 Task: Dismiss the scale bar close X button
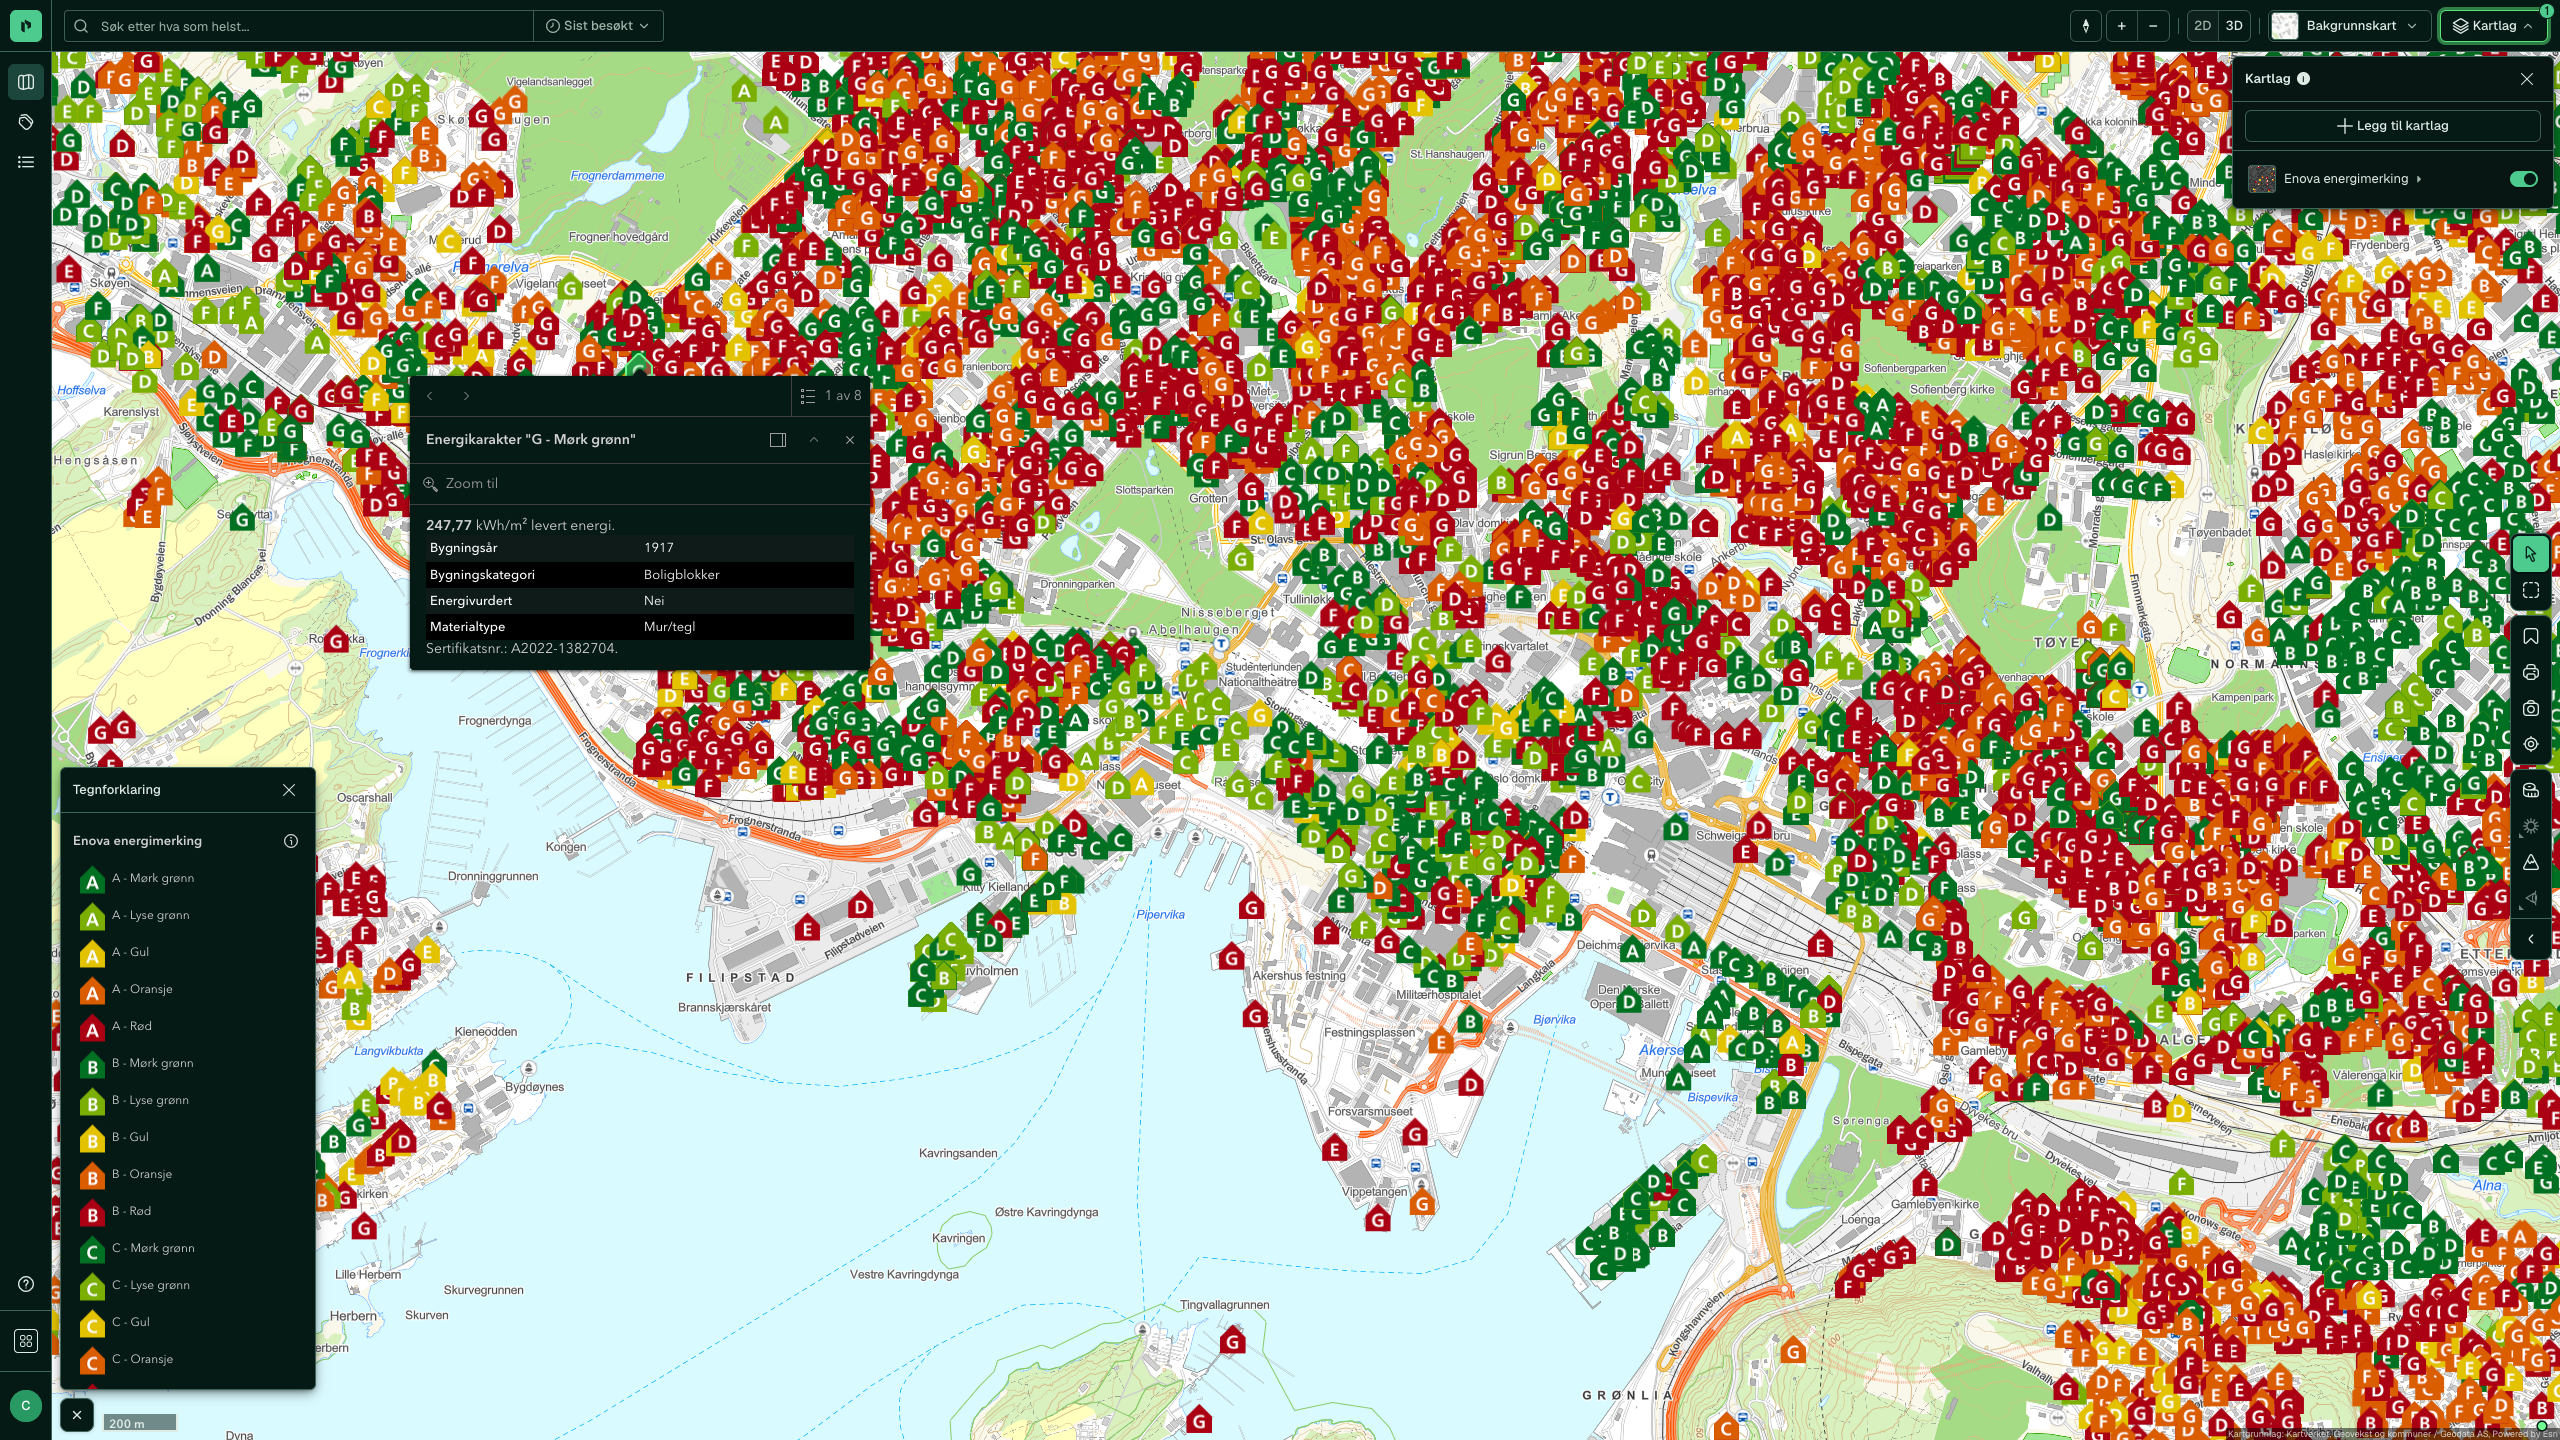pos(77,1415)
